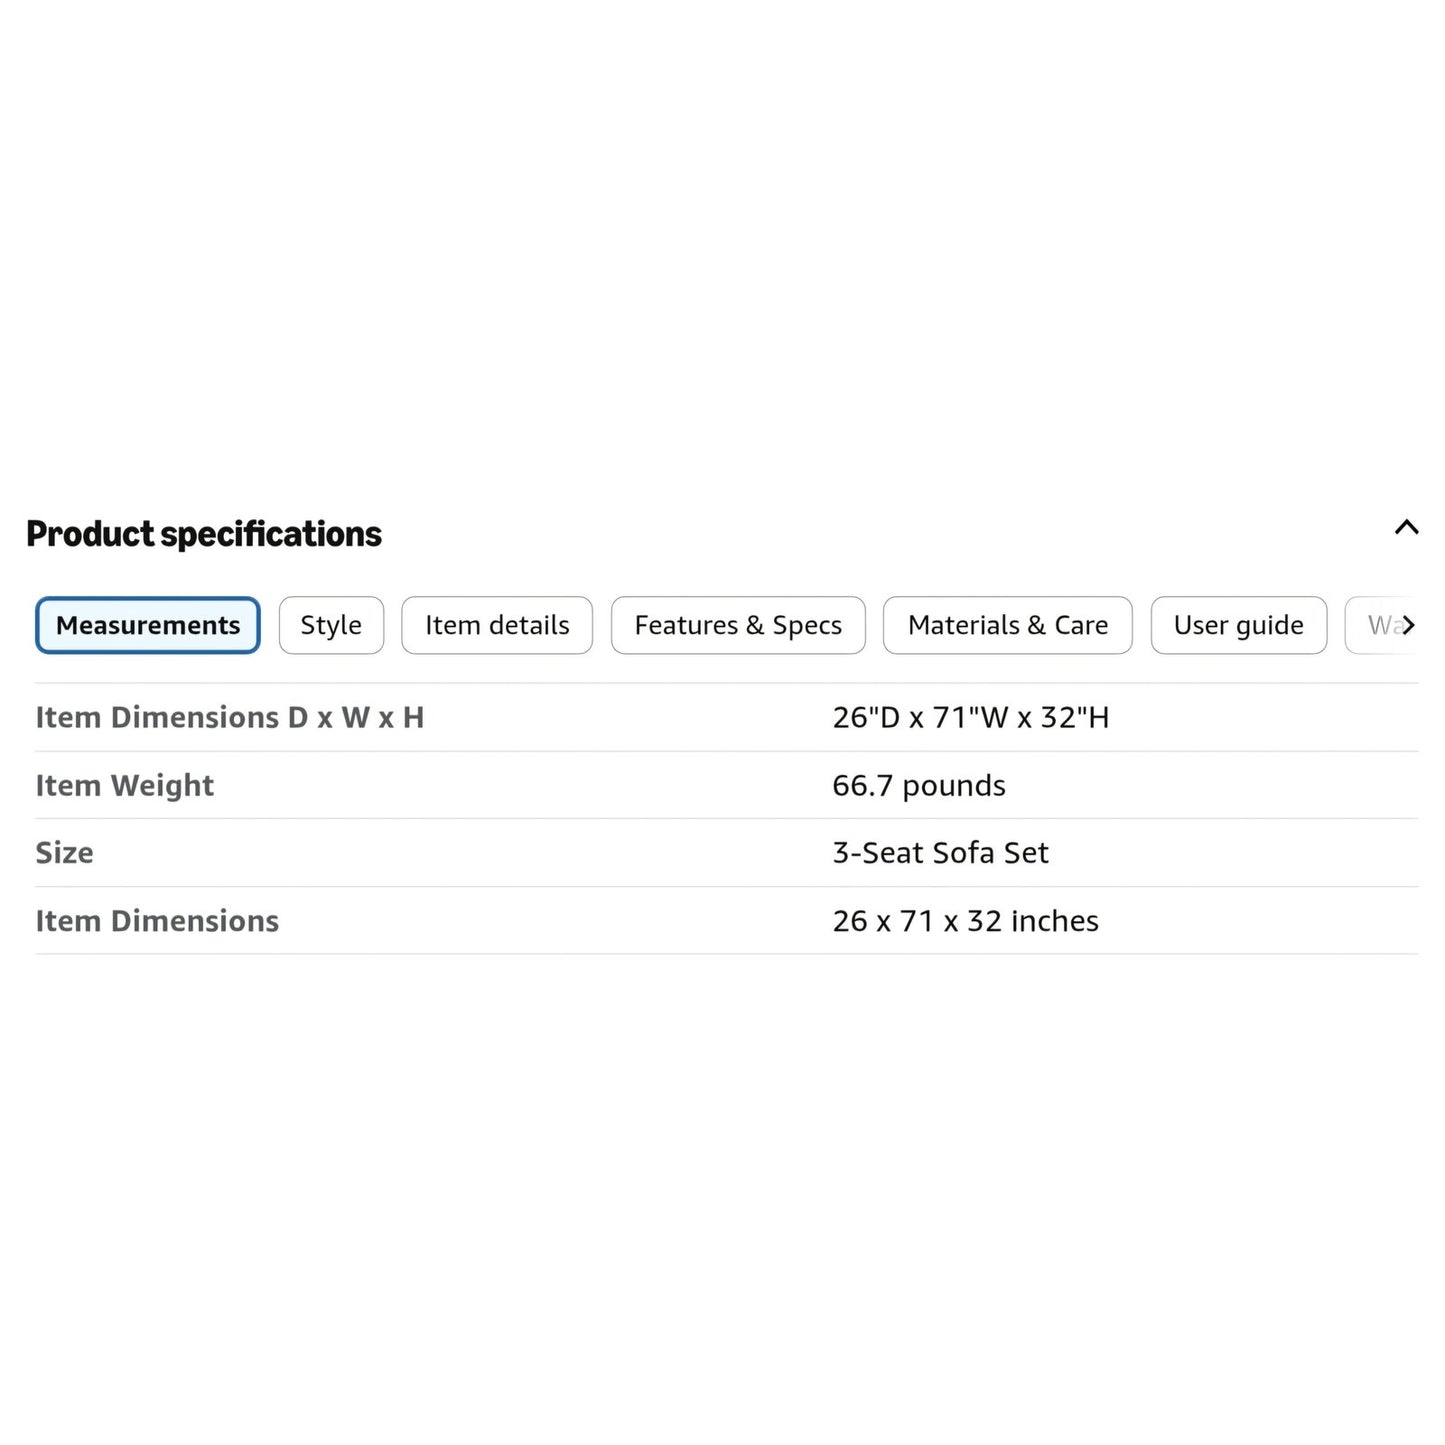Open the Item details tab

pos(497,625)
